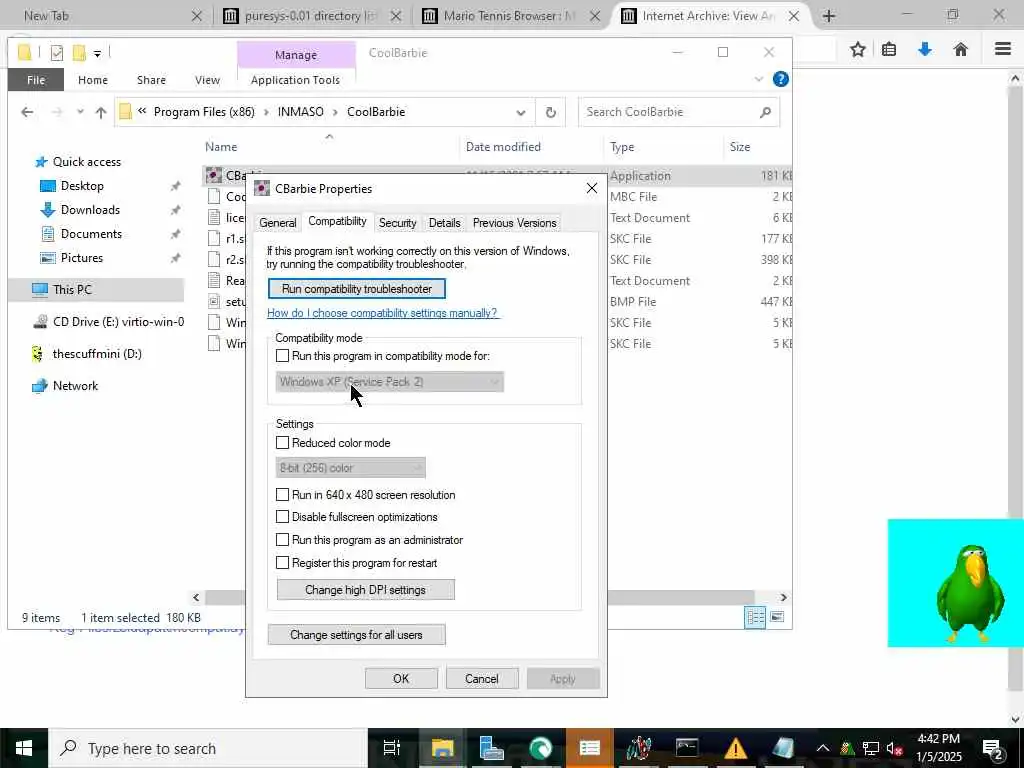Confirm the dialog with OK
The image size is (1024, 768).
pos(401,679)
